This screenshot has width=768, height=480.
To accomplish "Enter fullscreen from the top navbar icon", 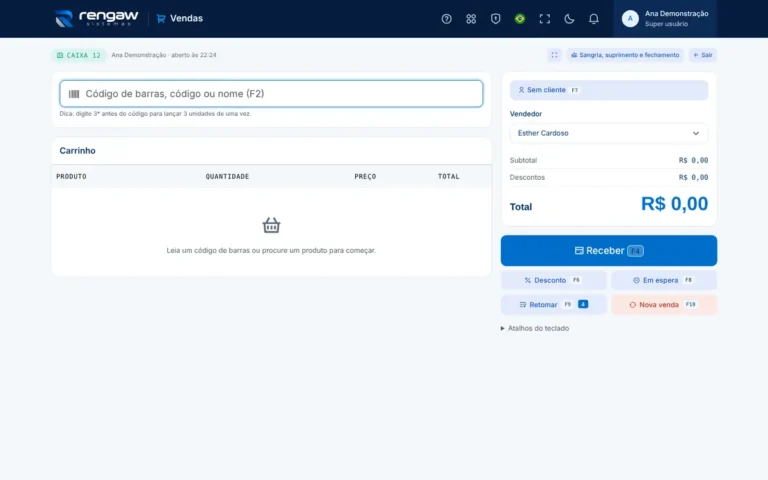I will [544, 19].
